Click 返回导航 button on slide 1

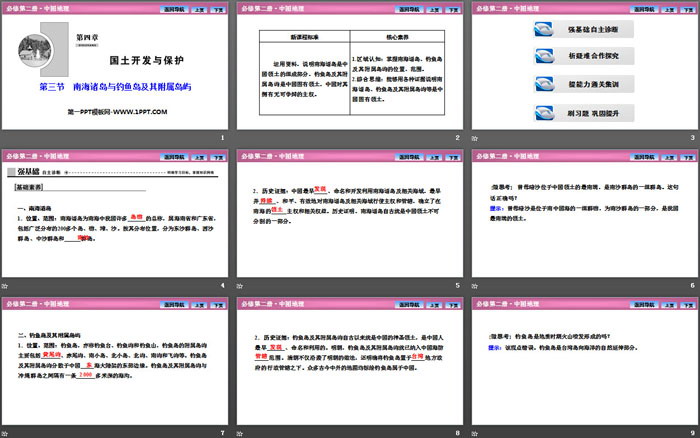pos(174,9)
